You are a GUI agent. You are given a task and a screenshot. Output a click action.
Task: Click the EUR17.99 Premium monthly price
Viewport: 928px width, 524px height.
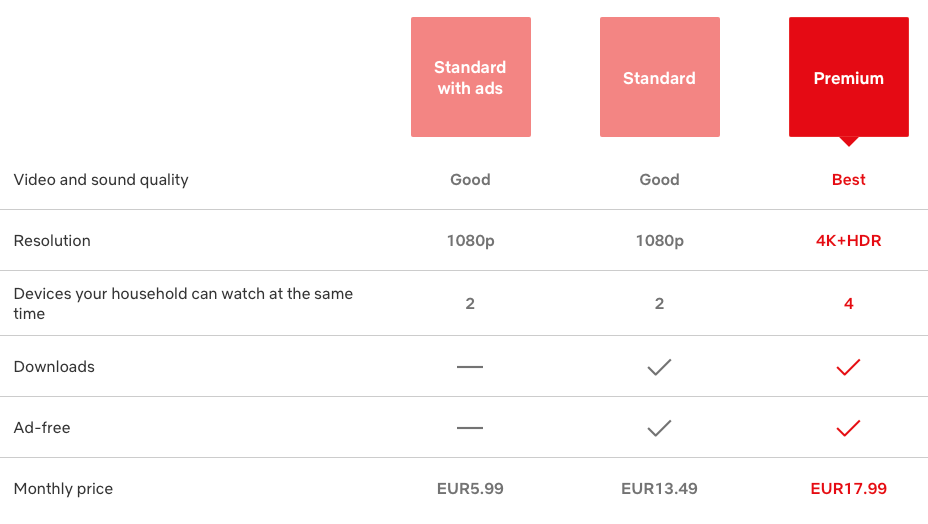click(x=848, y=489)
